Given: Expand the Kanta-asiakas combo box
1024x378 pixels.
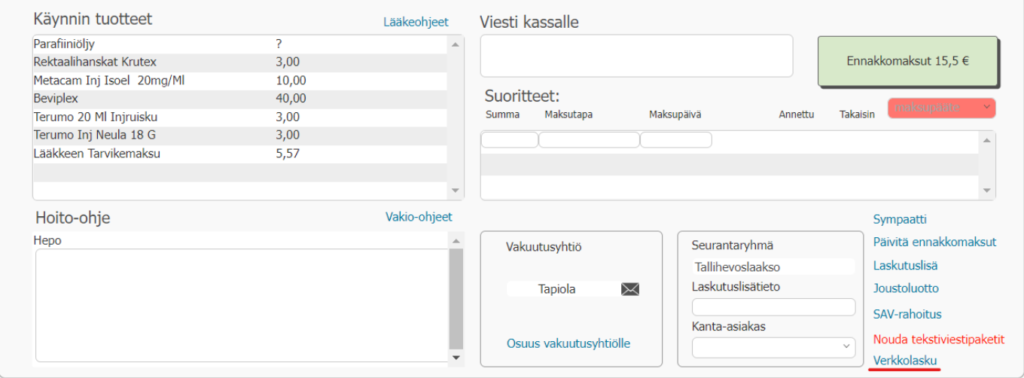Looking at the screenshot, I should [773, 347].
